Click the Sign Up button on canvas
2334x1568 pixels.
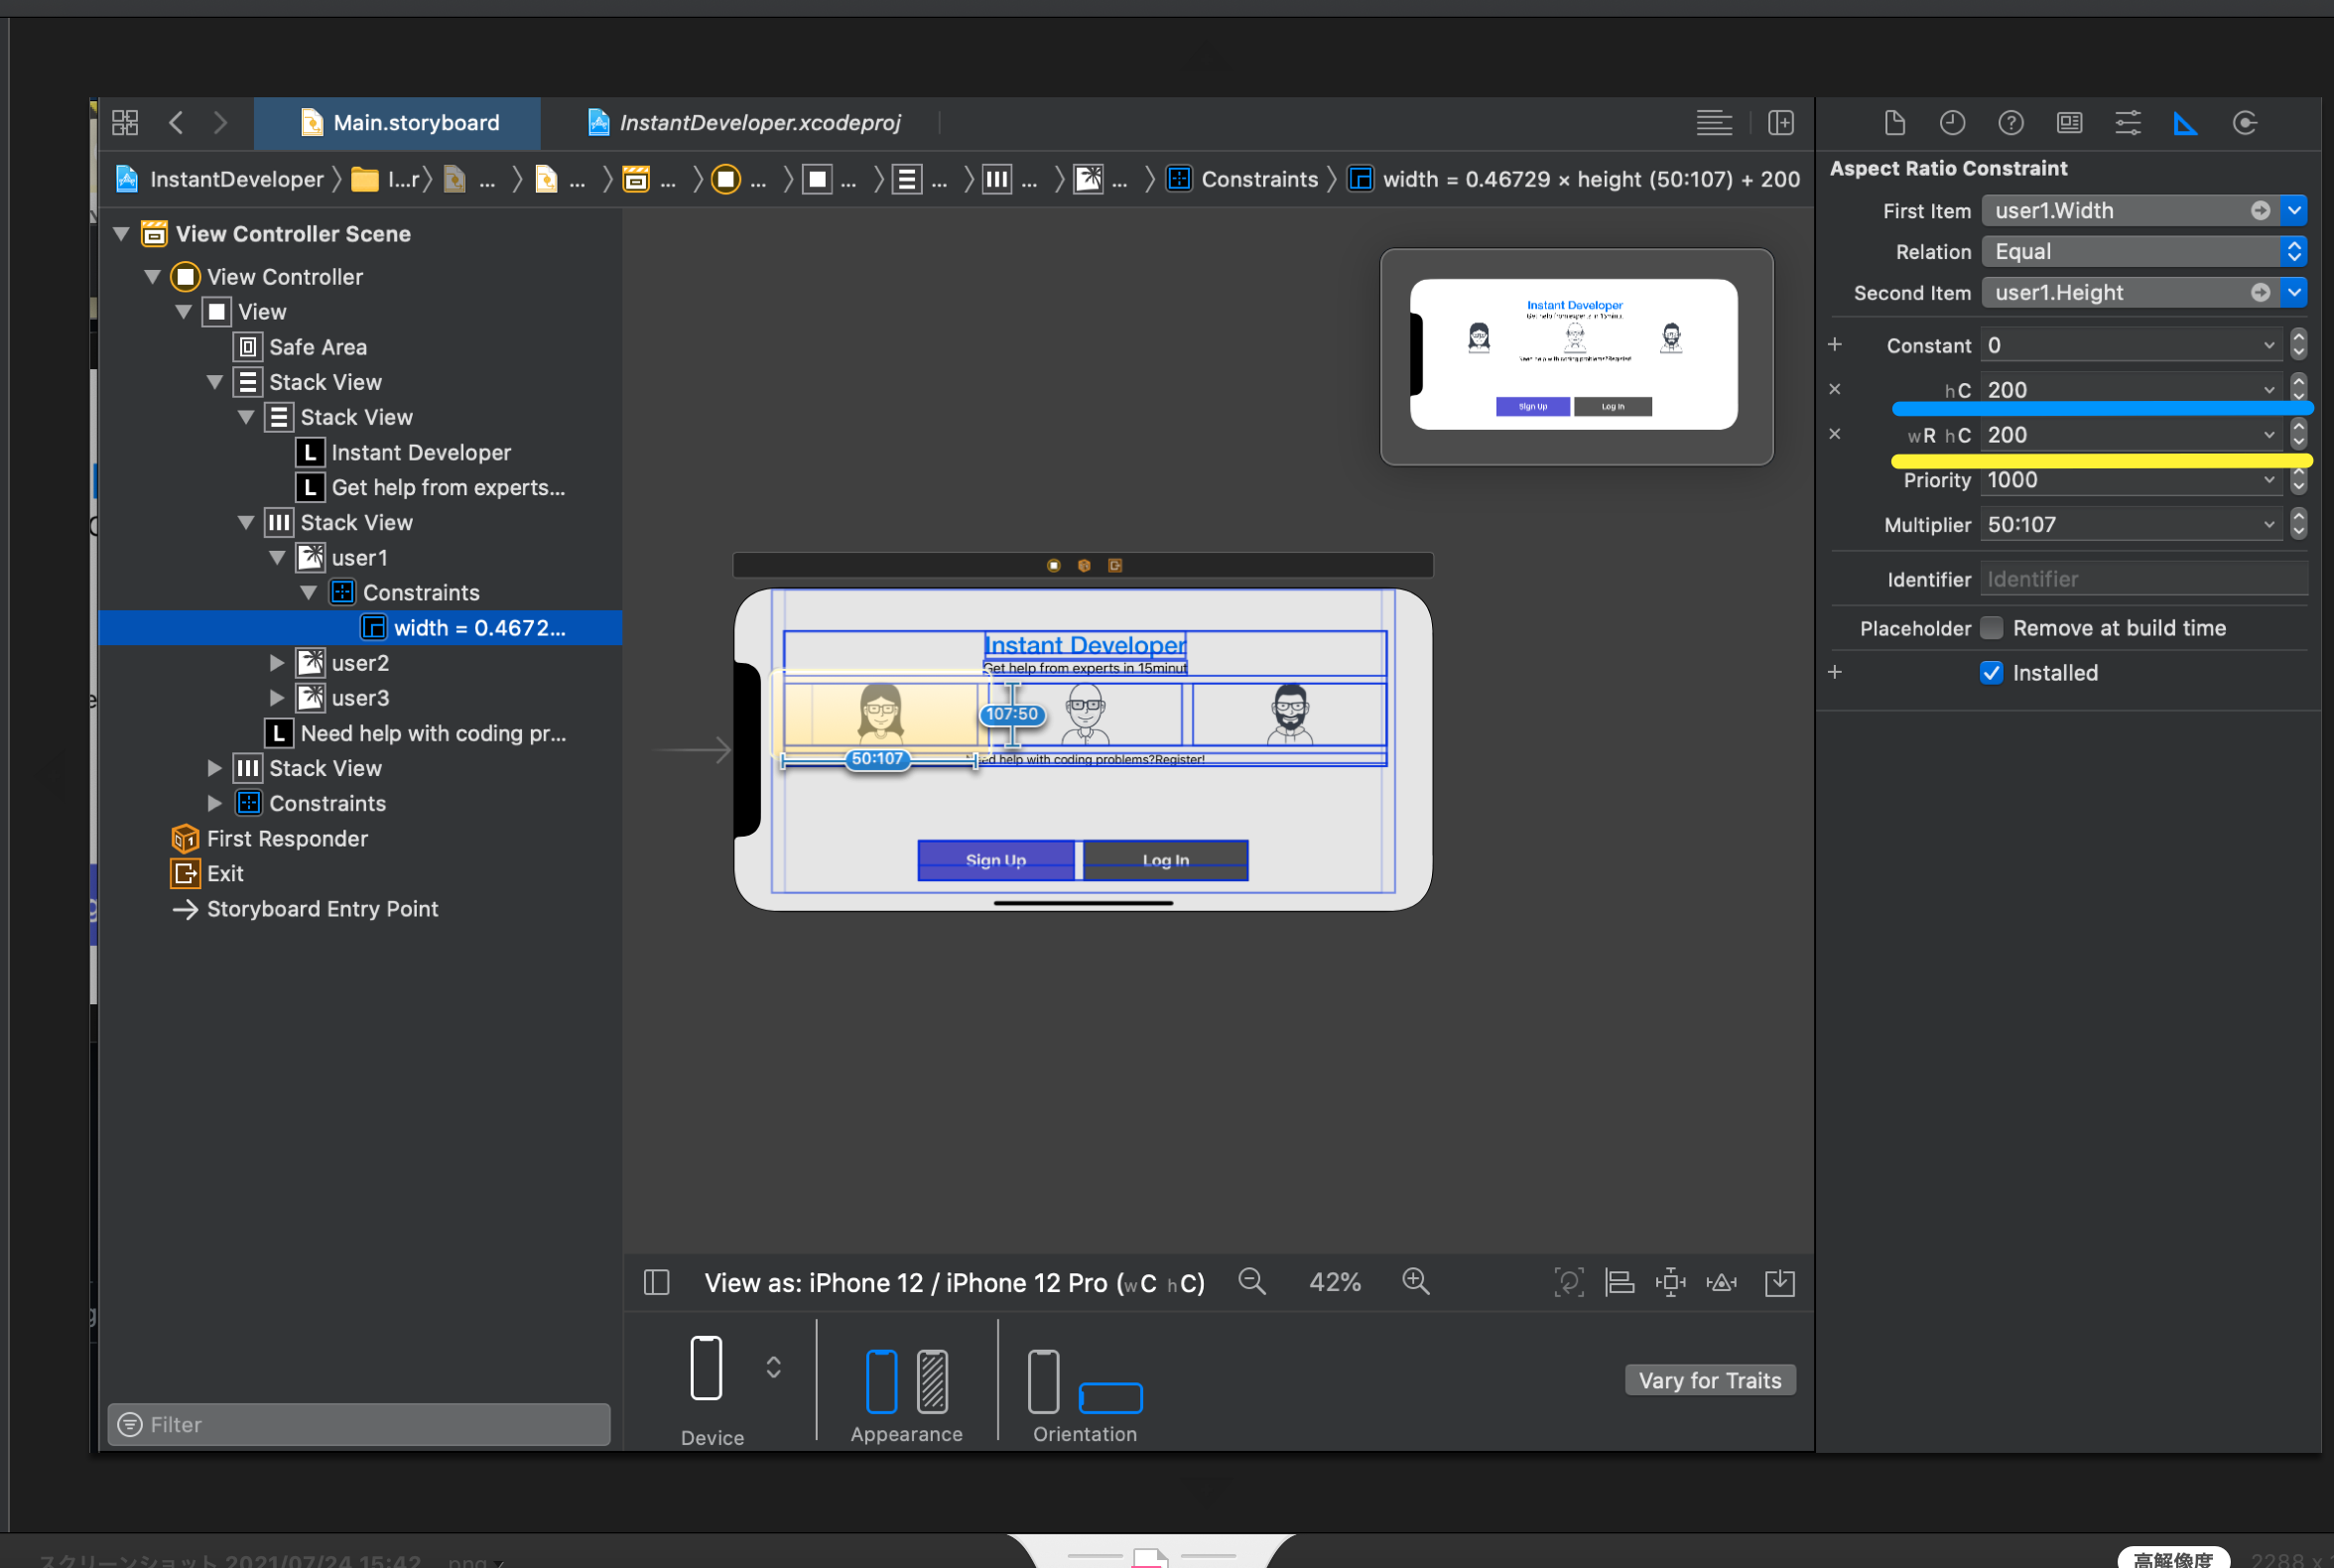[995, 859]
